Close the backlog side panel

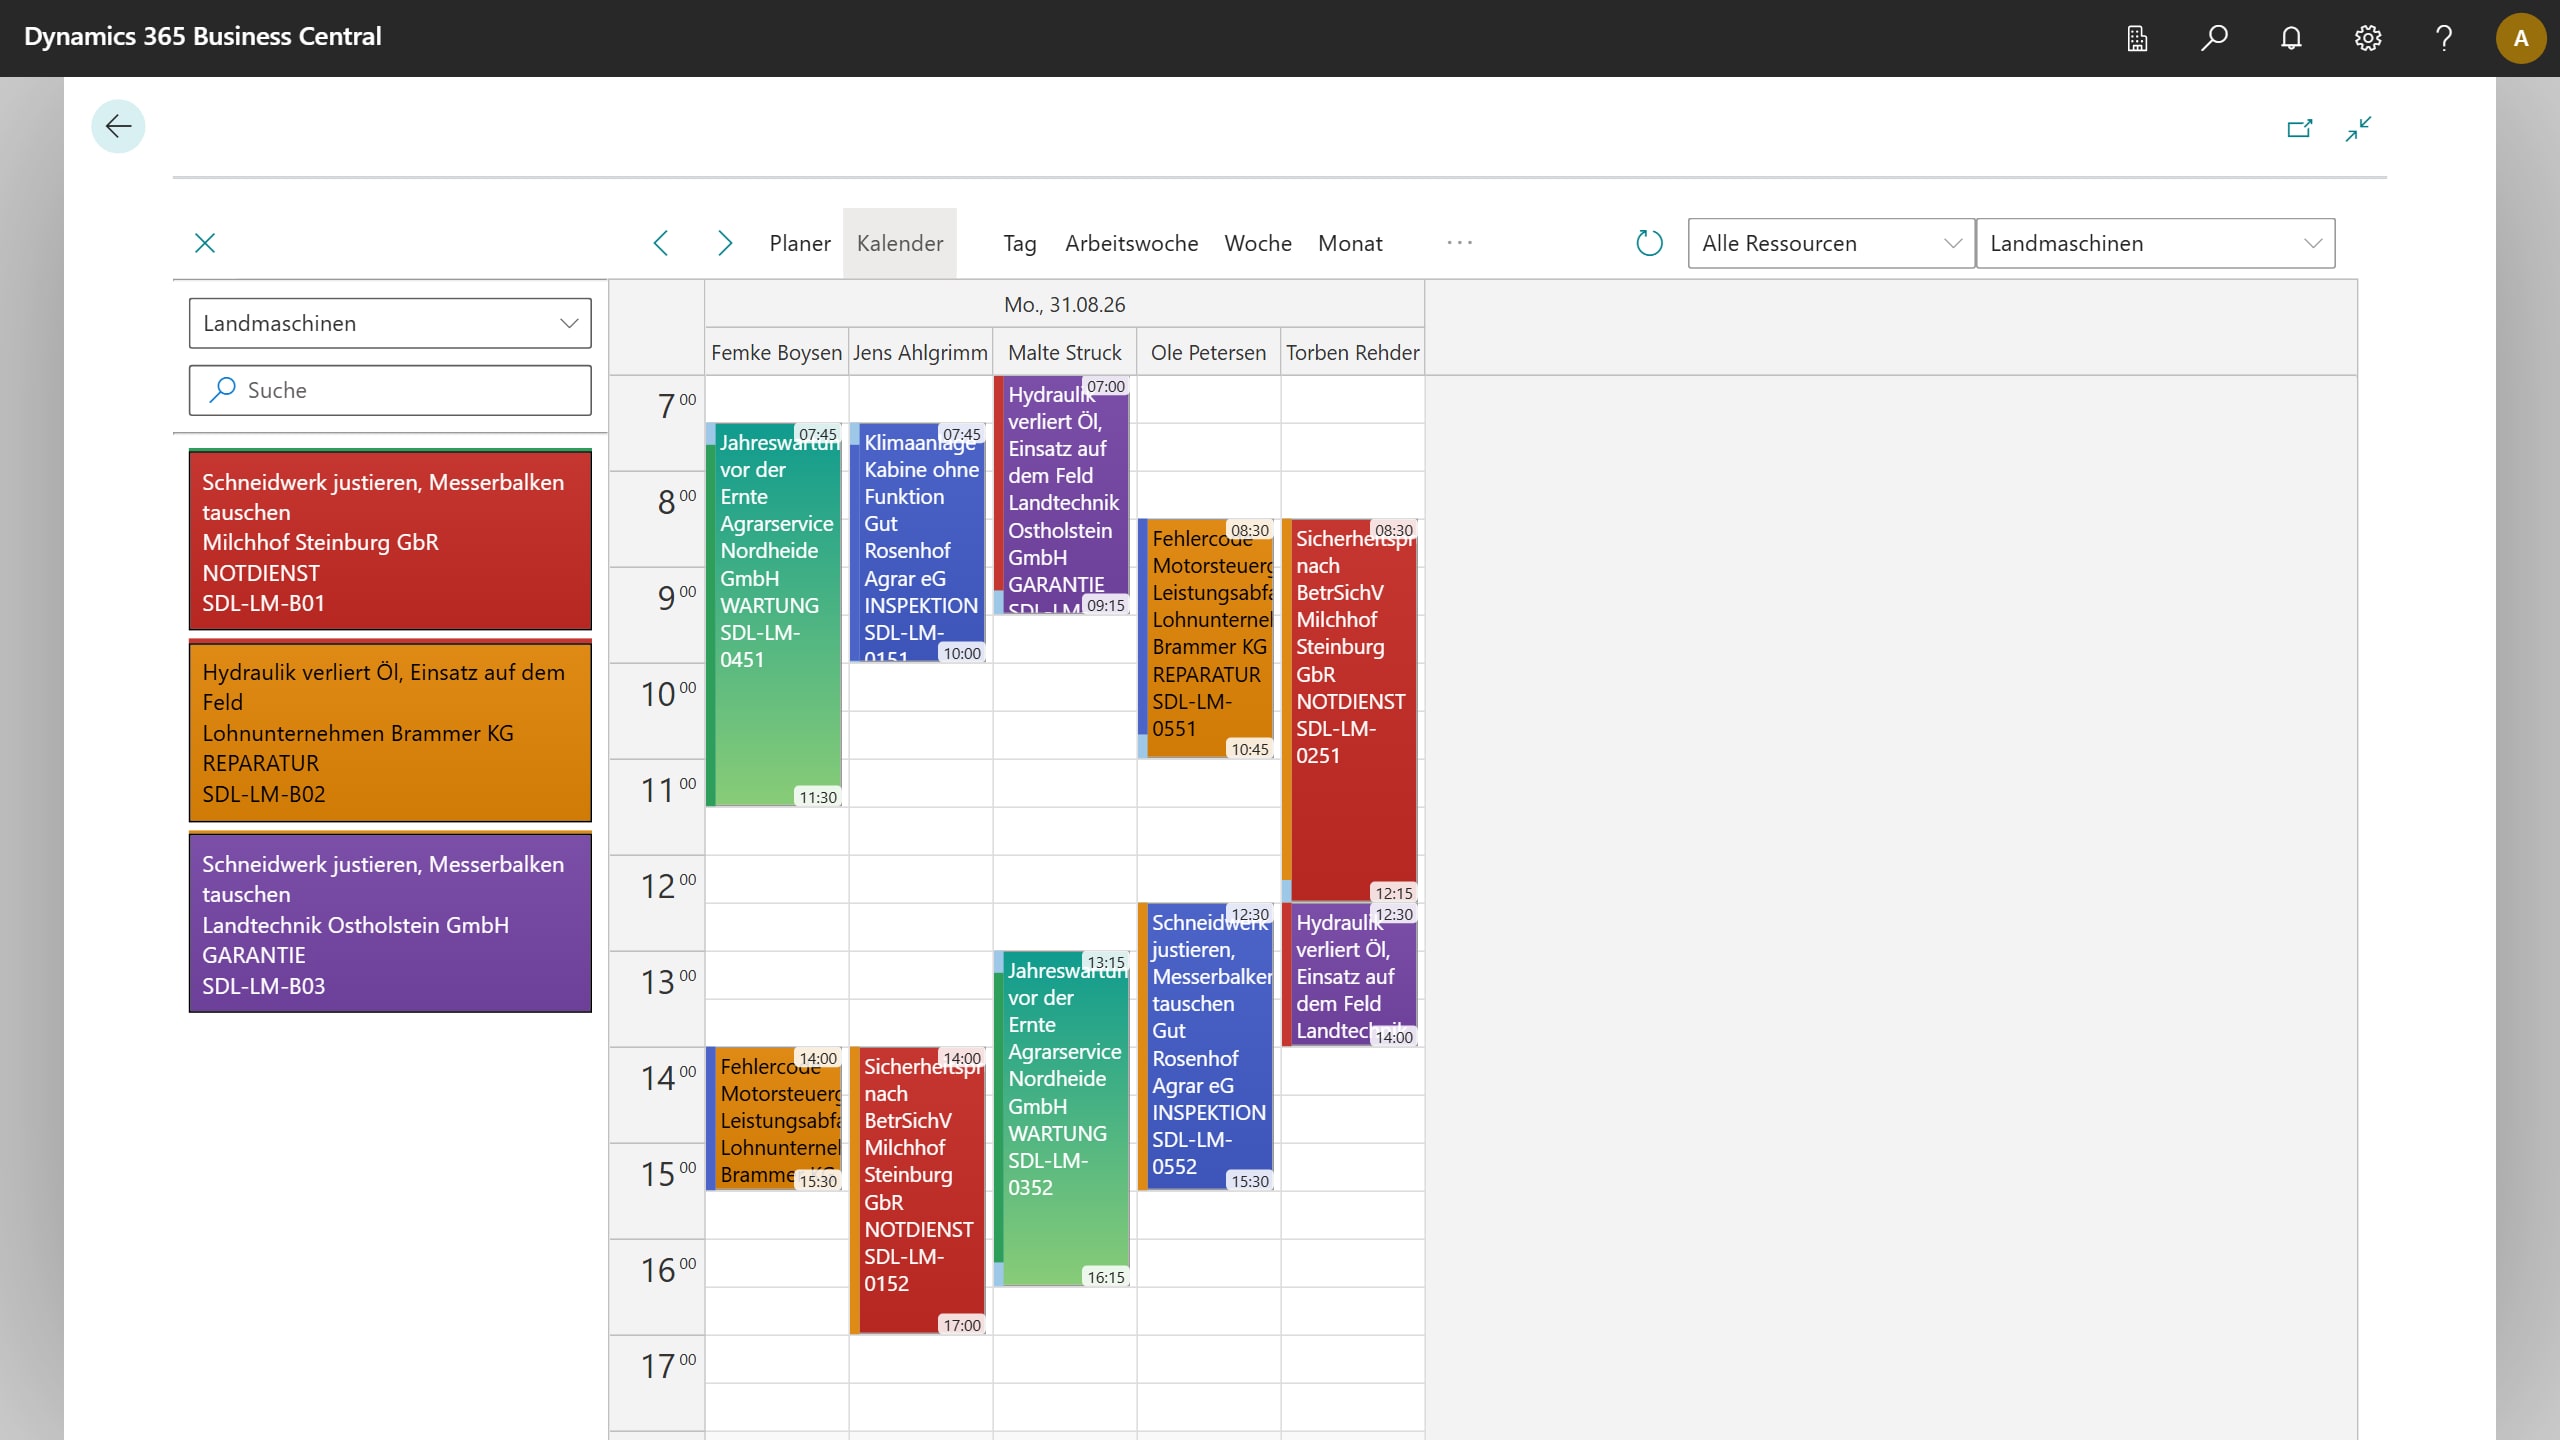tap(205, 243)
